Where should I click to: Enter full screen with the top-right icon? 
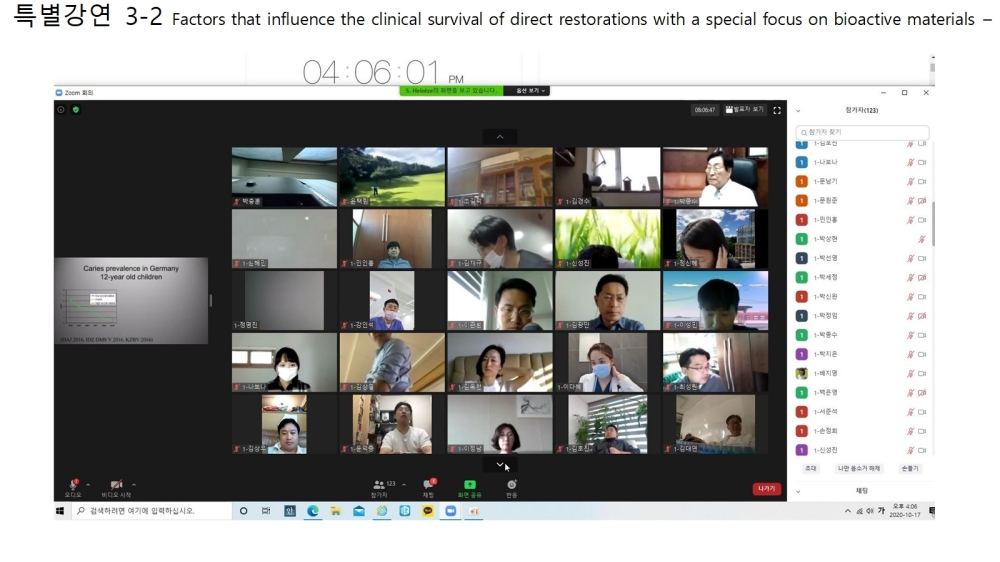777,110
